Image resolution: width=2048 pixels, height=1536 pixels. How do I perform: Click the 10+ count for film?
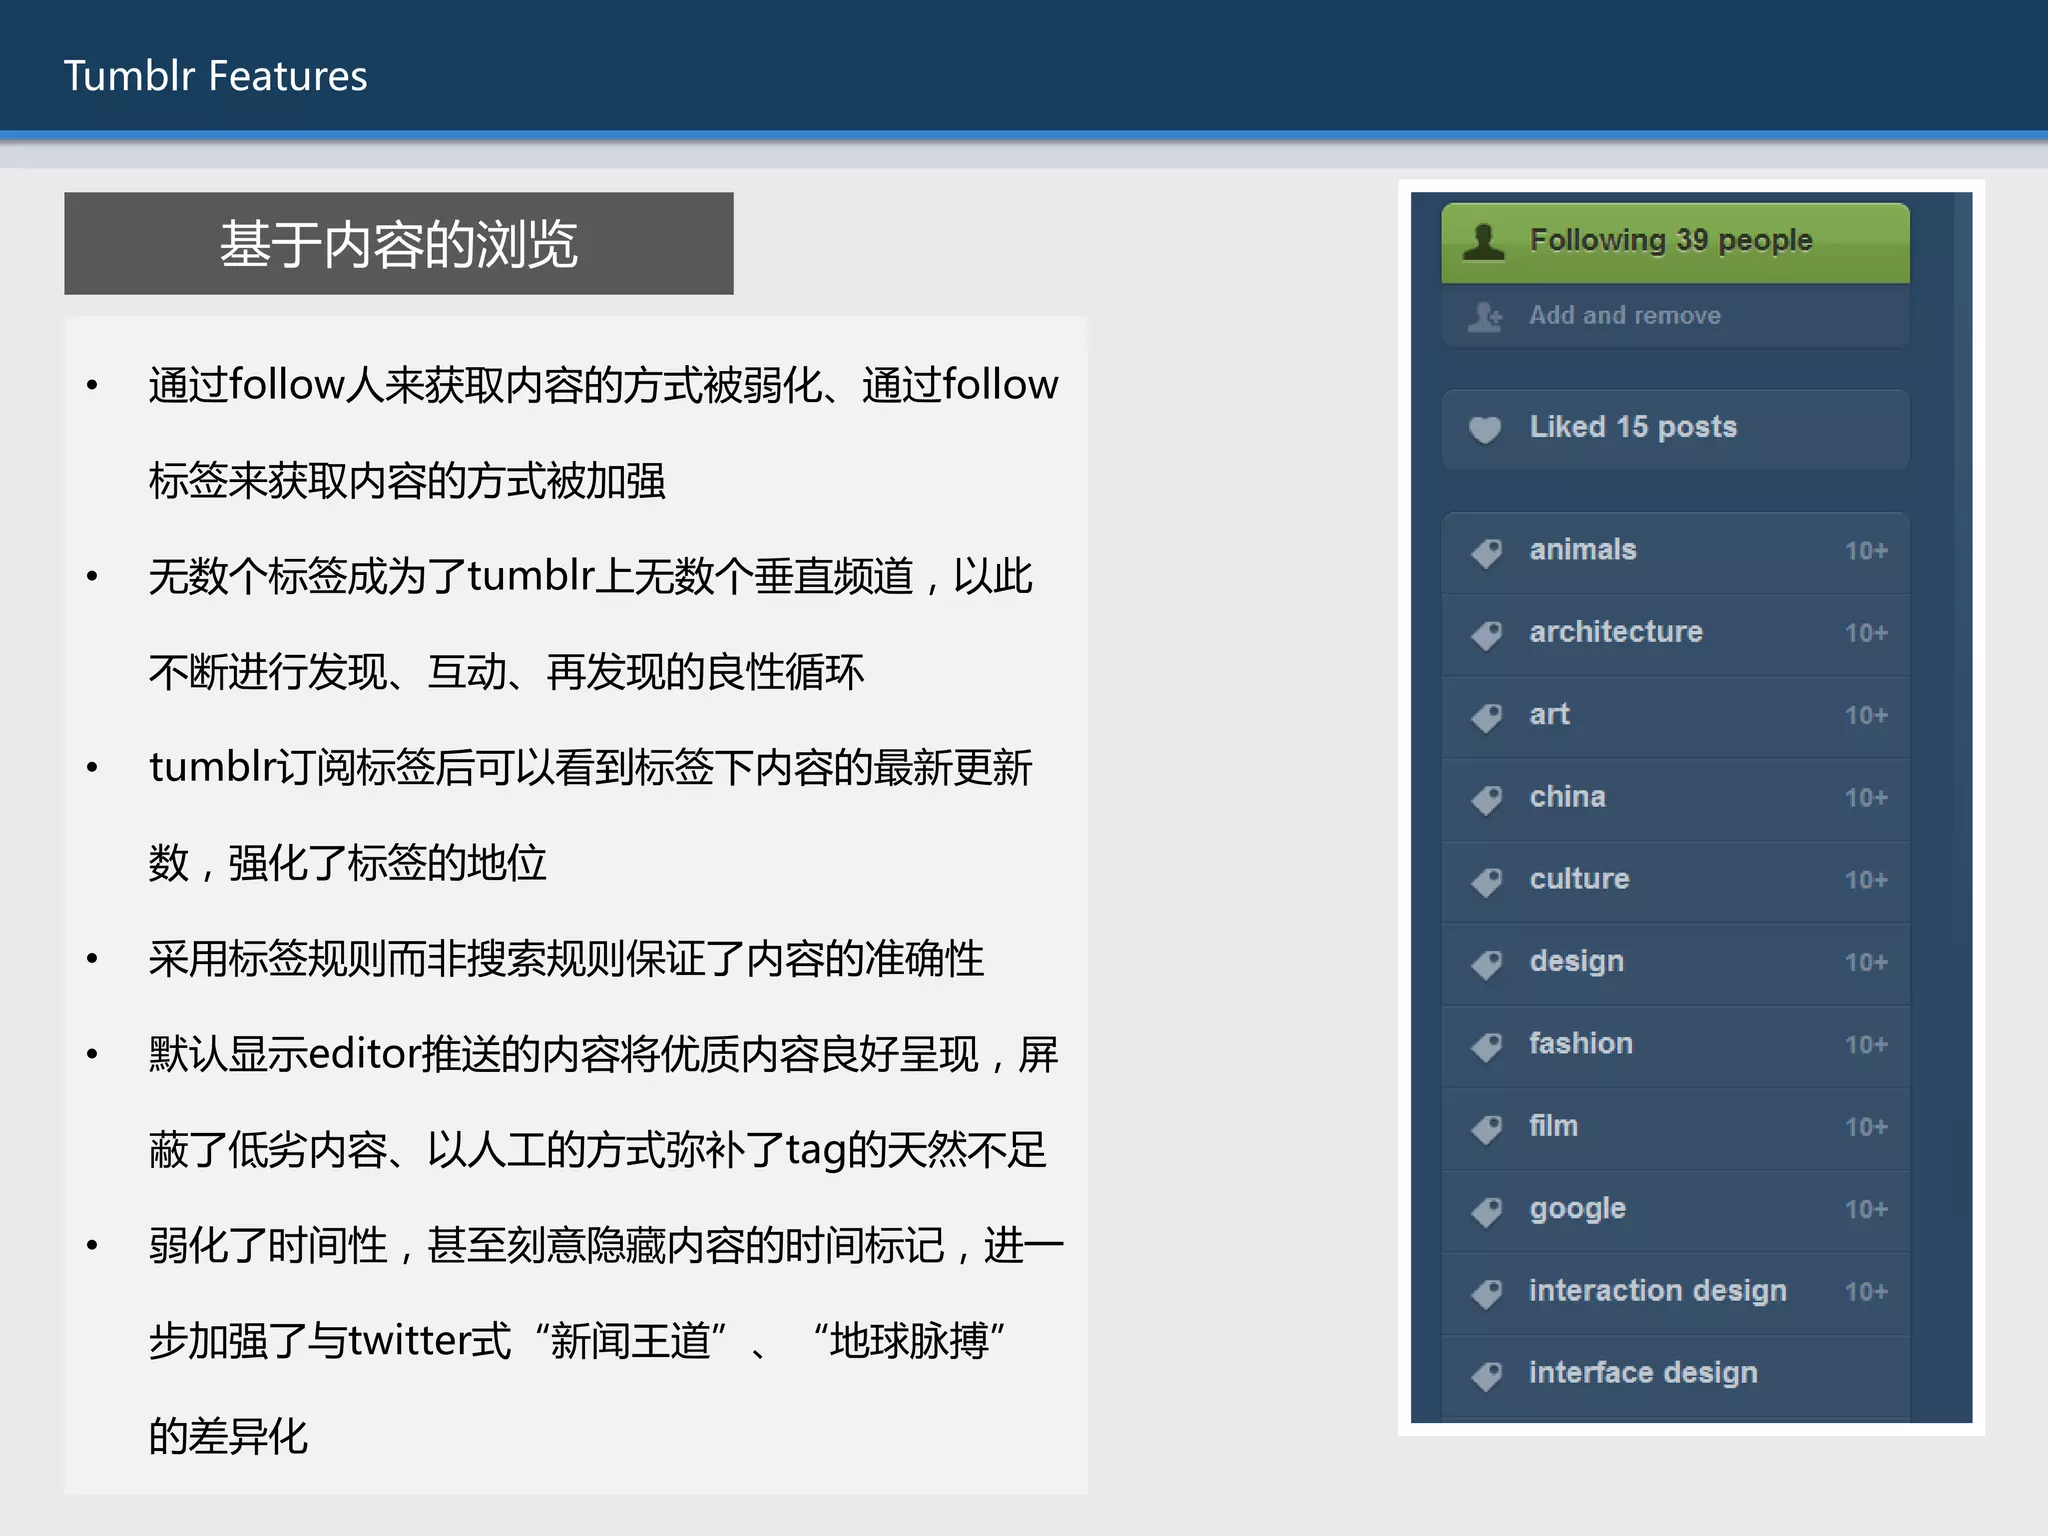1866,1127
